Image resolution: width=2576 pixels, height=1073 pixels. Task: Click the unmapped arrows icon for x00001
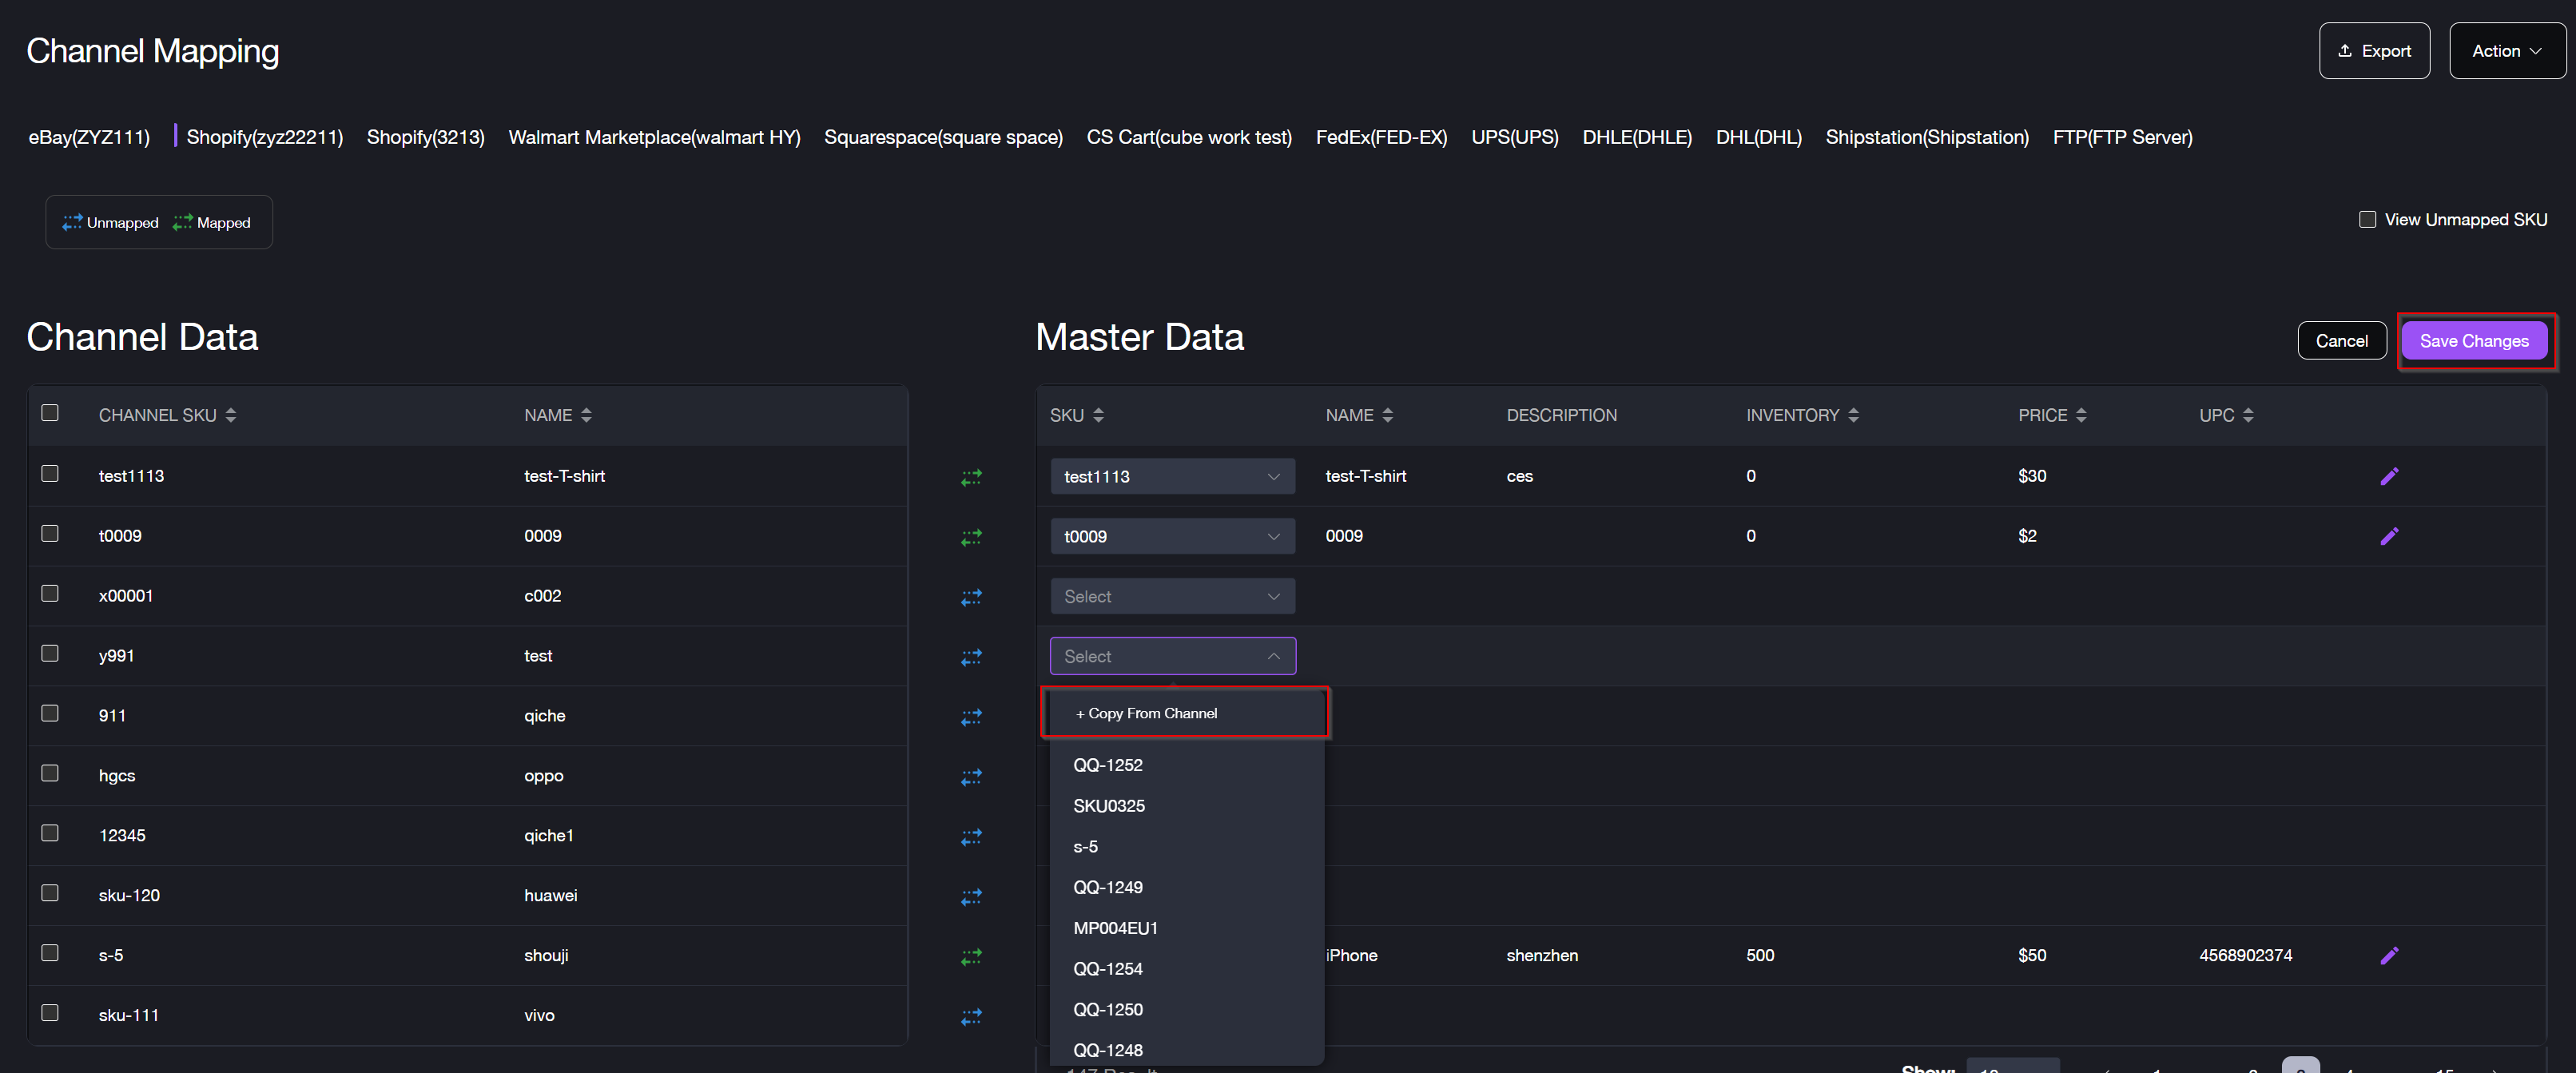pos(971,597)
